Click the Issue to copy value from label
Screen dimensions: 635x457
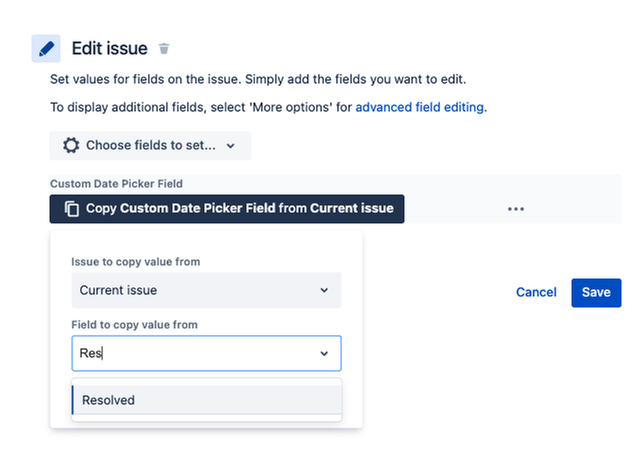point(136,262)
